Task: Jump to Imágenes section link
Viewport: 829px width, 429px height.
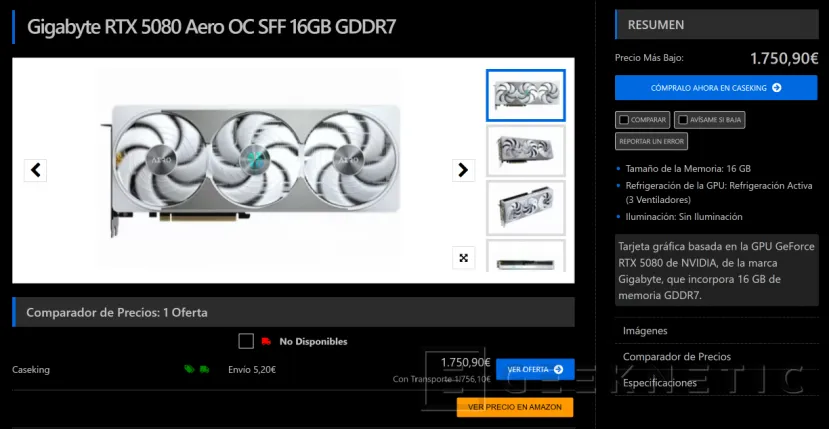Action: 645,331
